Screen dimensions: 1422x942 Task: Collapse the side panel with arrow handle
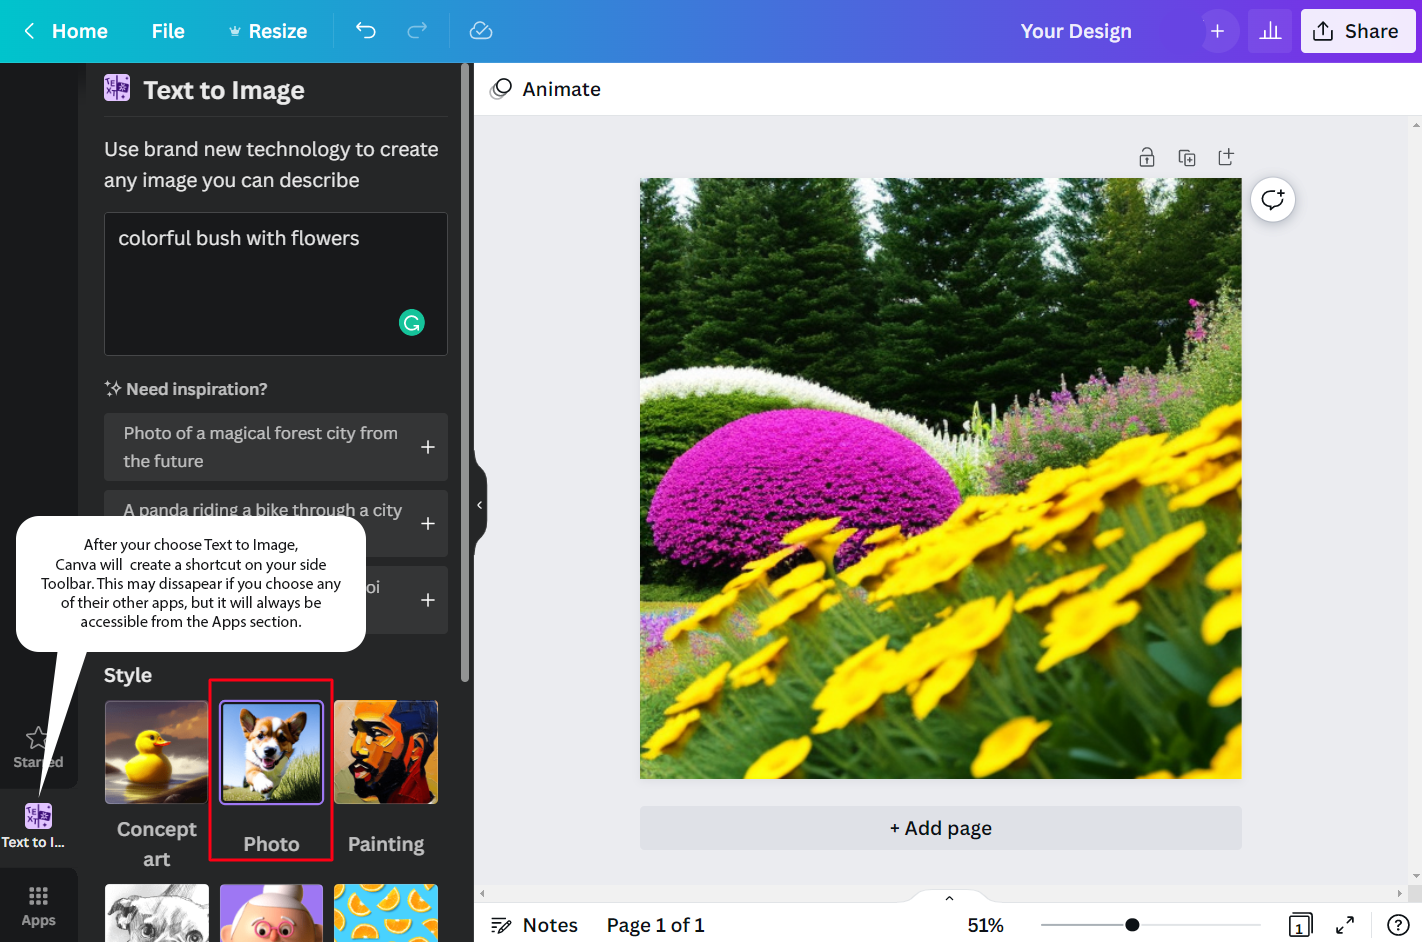[x=480, y=505]
